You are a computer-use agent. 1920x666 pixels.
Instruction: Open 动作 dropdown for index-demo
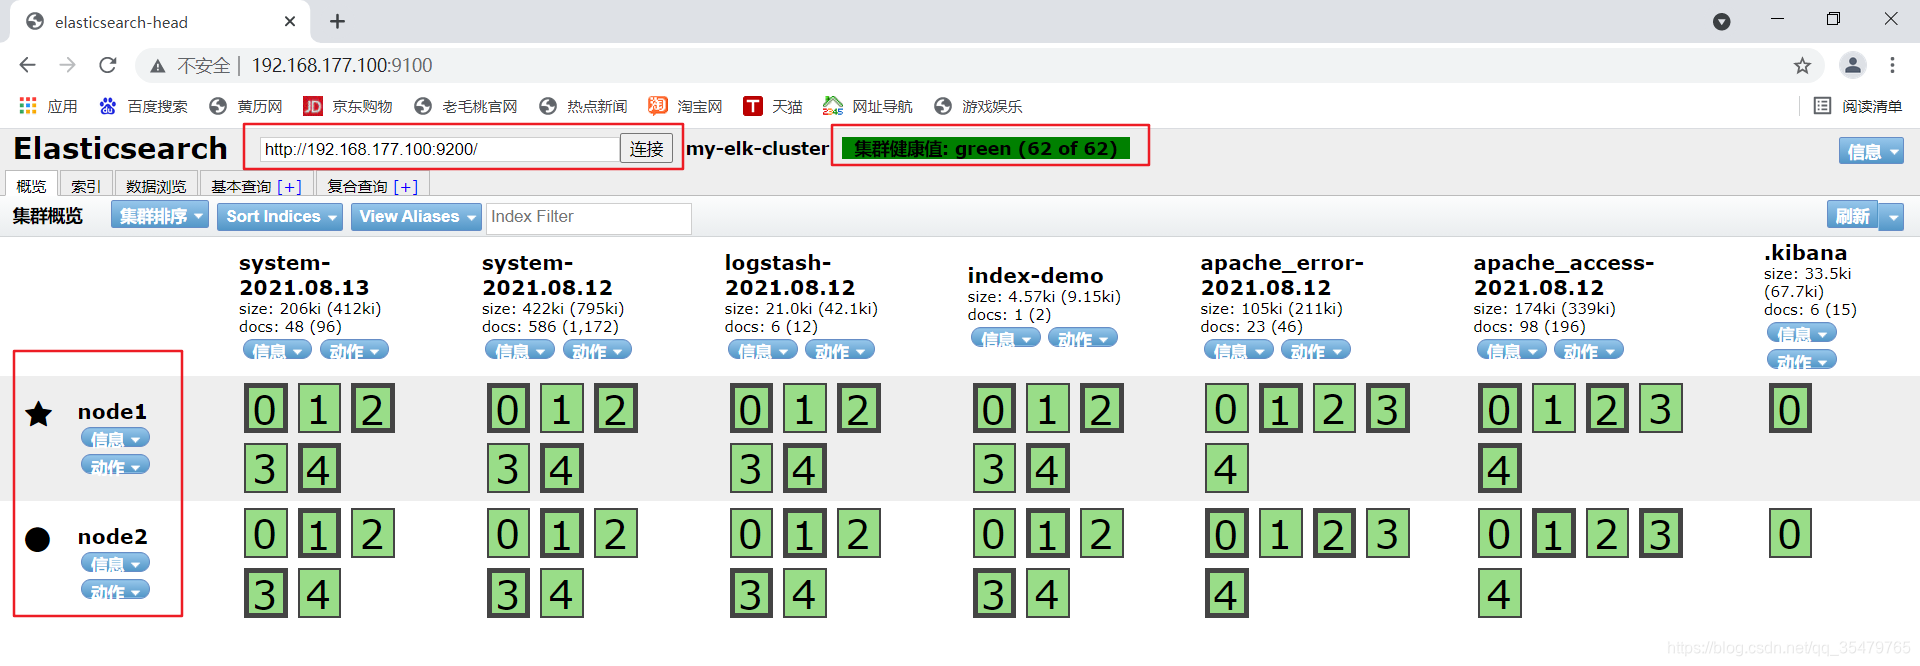click(x=1082, y=338)
